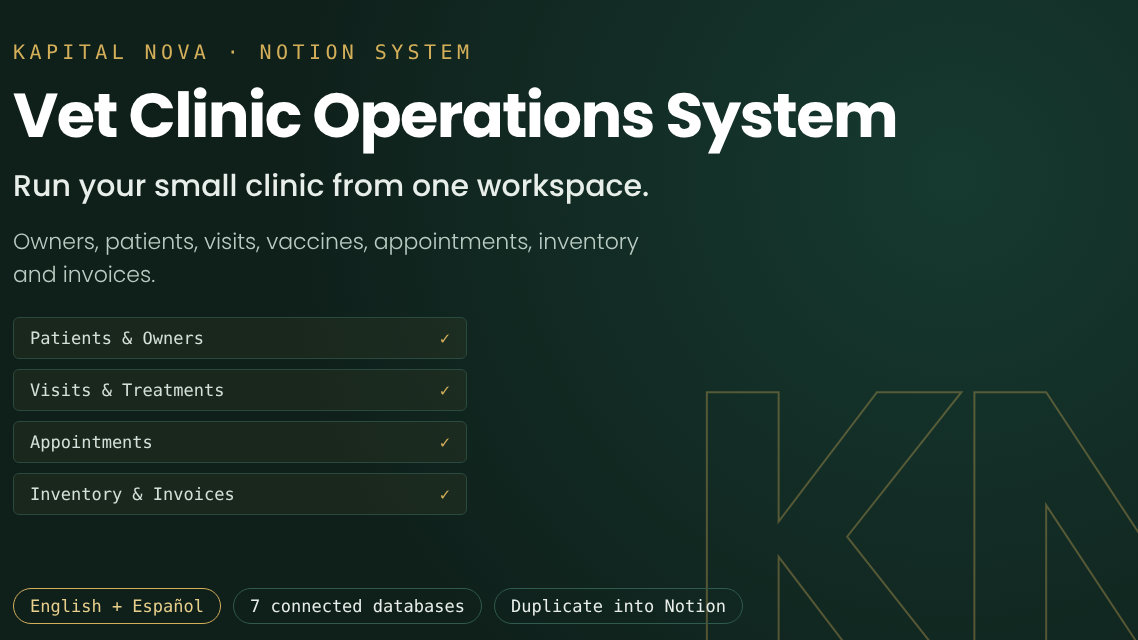This screenshot has width=1138, height=640.
Task: Click the Kapital Nova · Notion System tagline
Action: pos(242,52)
